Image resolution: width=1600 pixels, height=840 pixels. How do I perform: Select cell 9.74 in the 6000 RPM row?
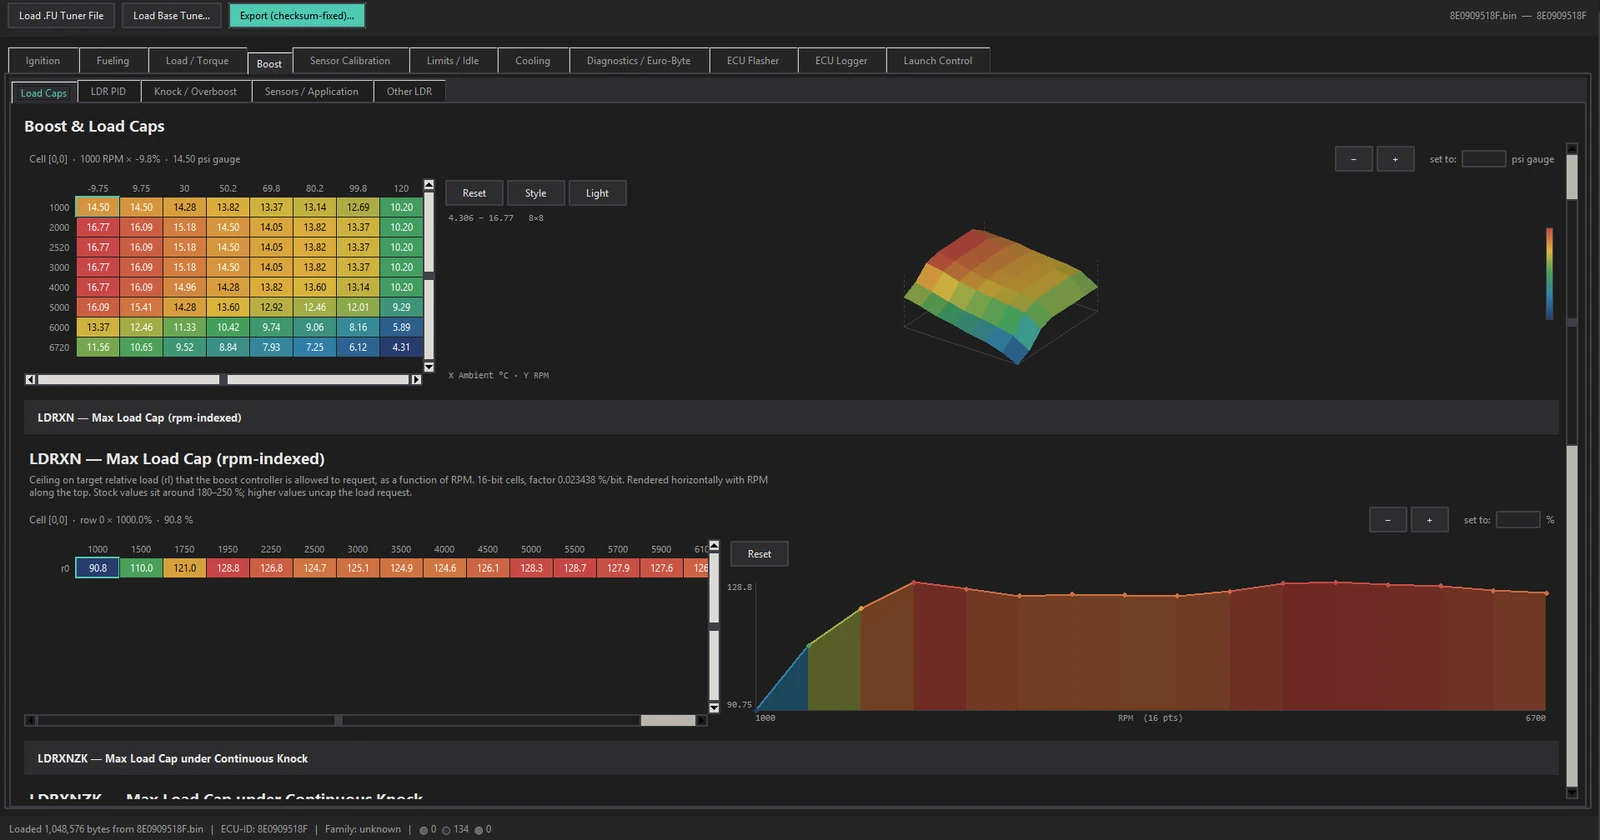(271, 327)
